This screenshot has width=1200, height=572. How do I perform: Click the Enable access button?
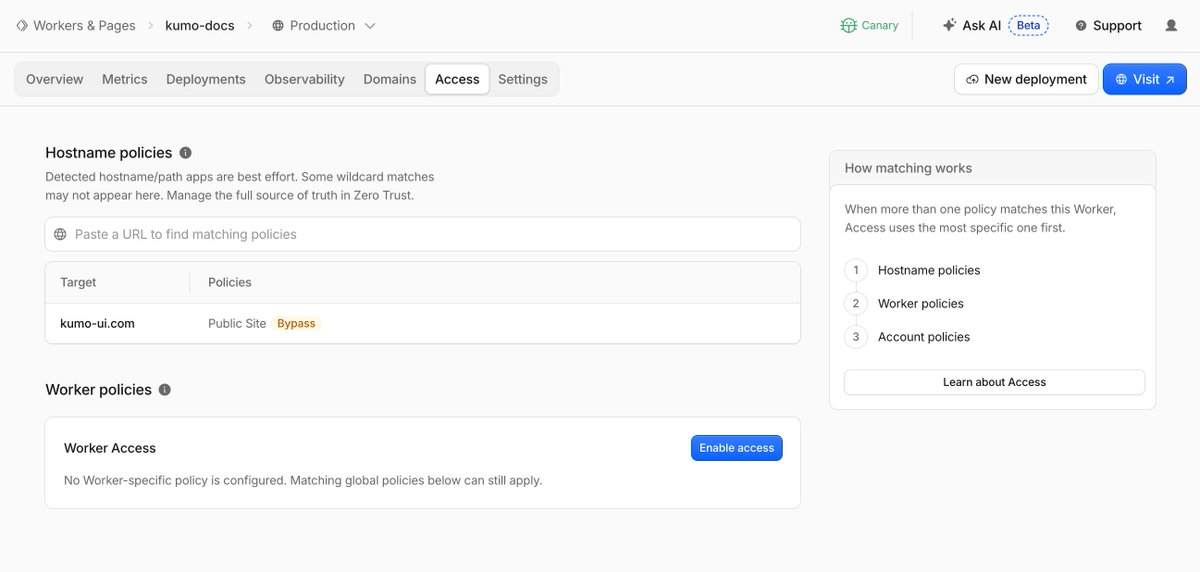pos(737,448)
